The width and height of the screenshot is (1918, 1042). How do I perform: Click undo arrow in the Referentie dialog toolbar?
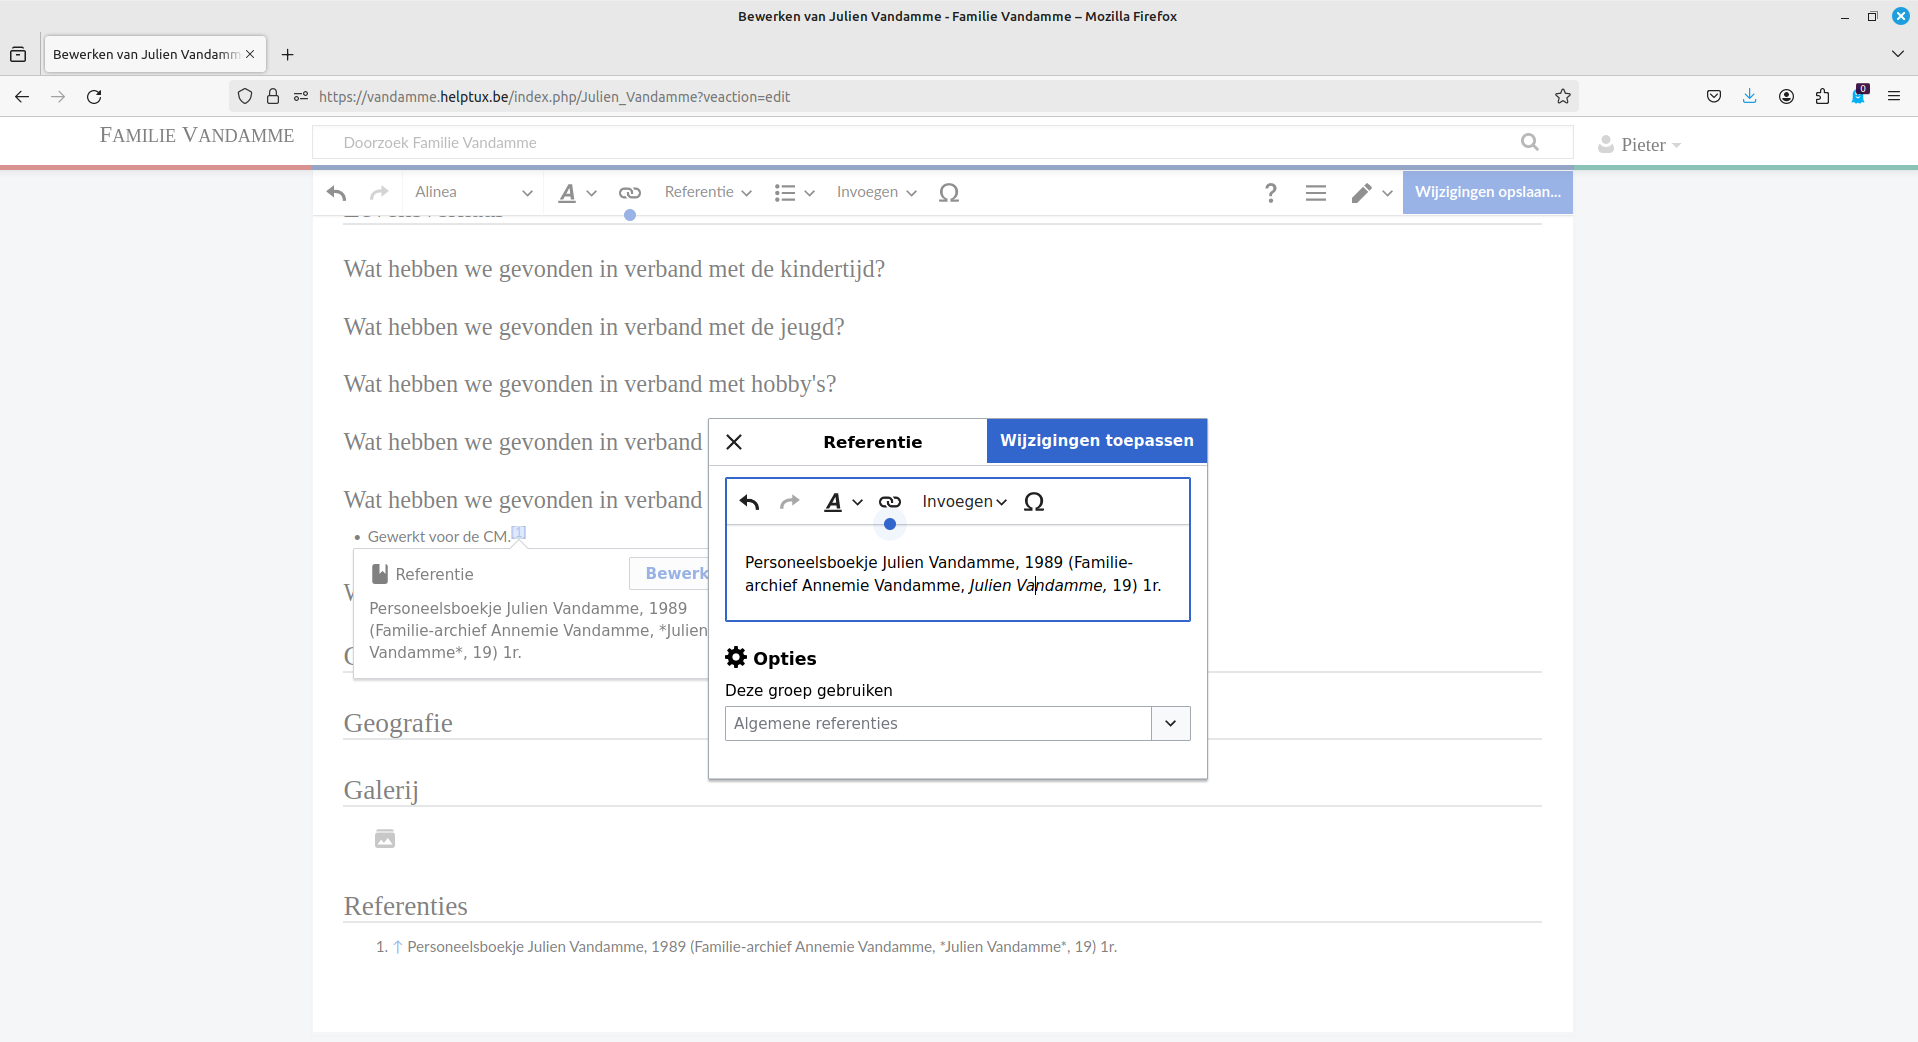coord(749,502)
